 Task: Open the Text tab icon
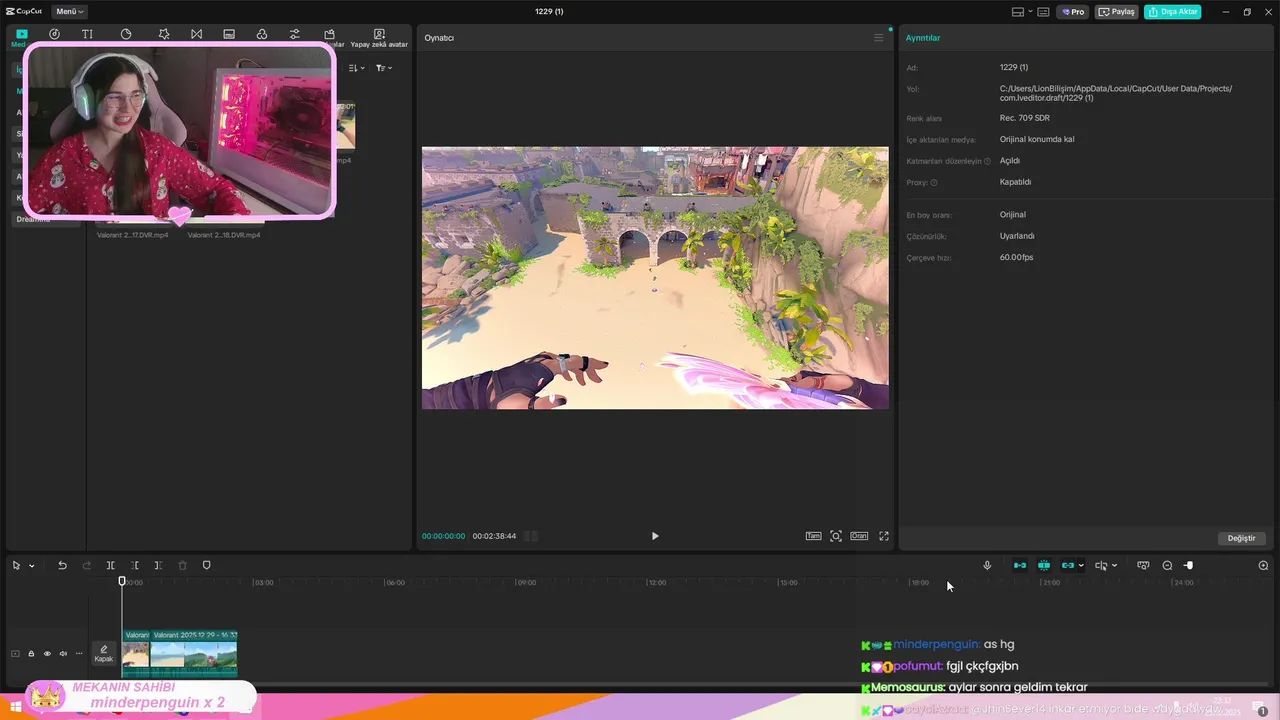pyautogui.click(x=87, y=34)
